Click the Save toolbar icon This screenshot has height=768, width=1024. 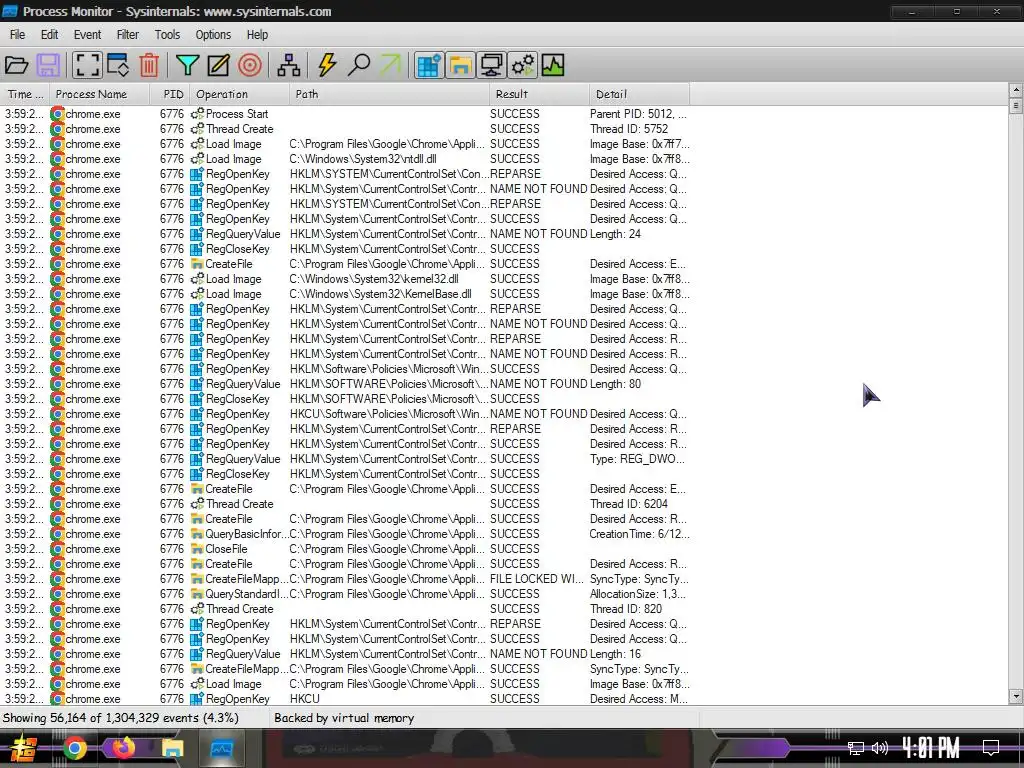48,65
